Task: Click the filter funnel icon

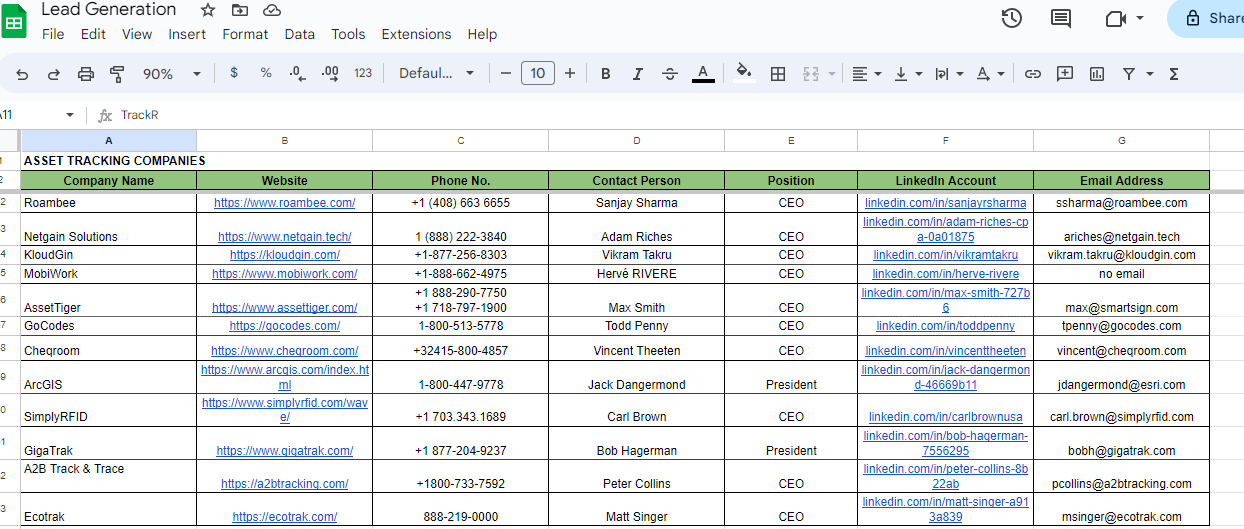Action: [x=1129, y=73]
